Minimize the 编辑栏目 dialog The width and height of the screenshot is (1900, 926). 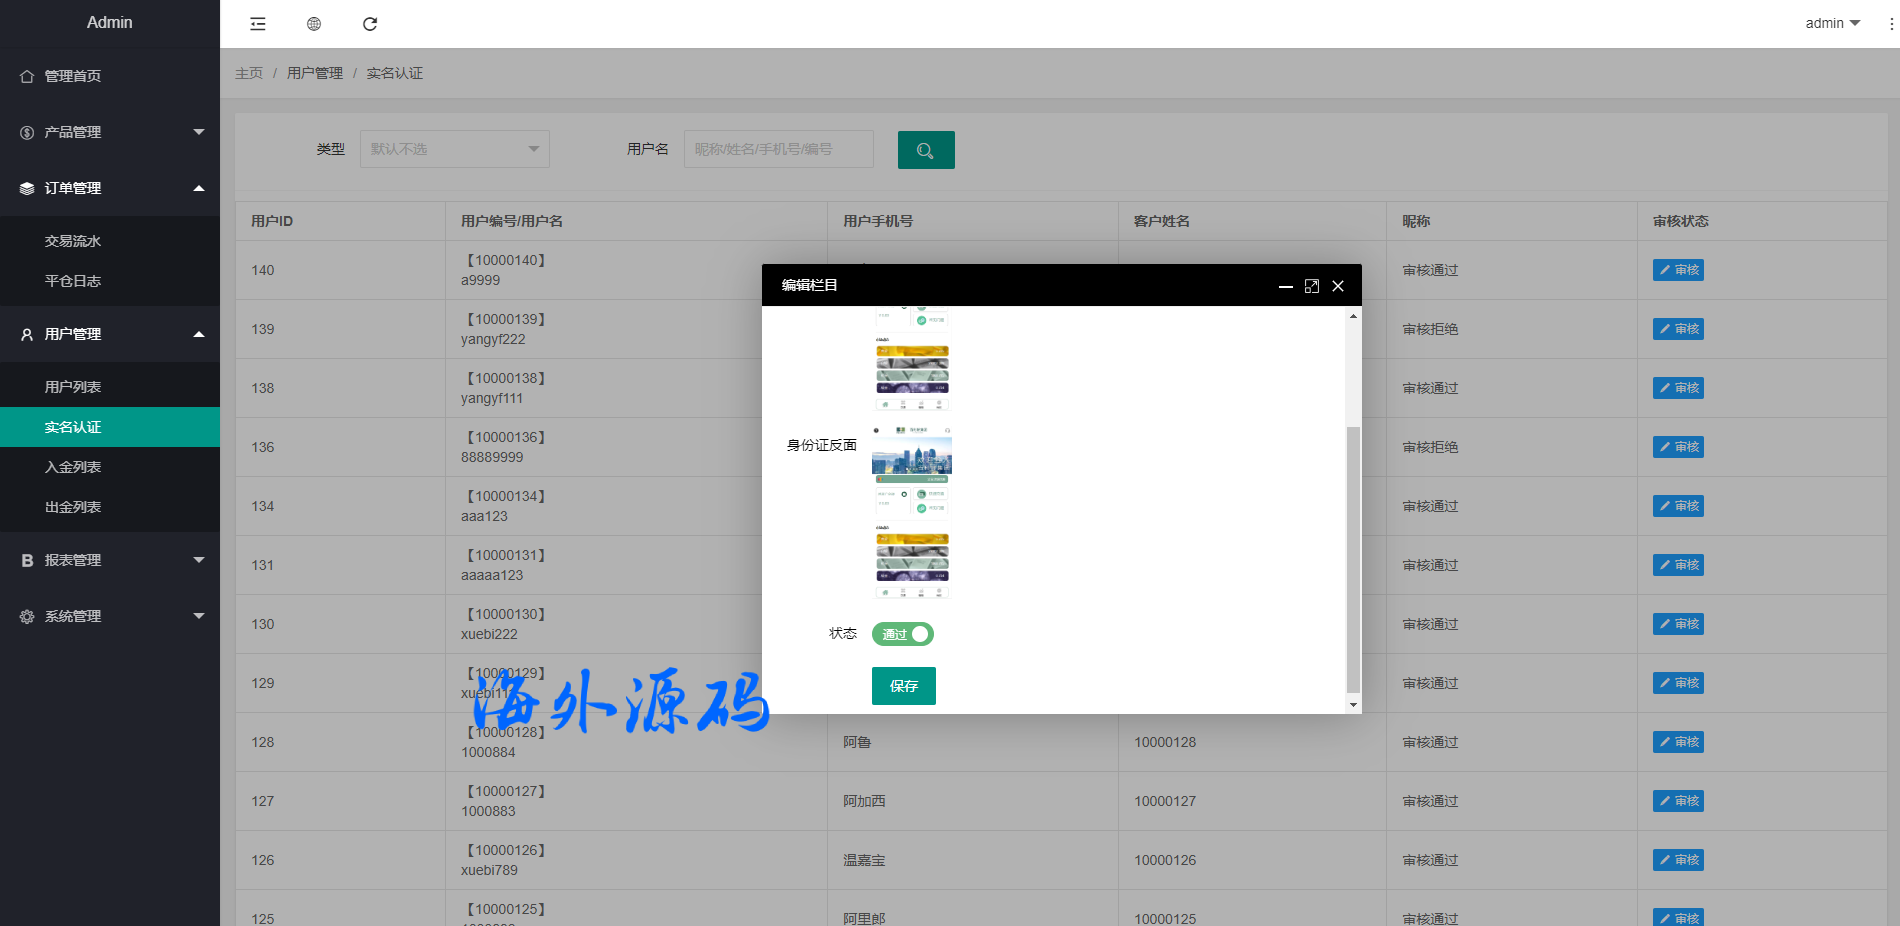[x=1286, y=286]
